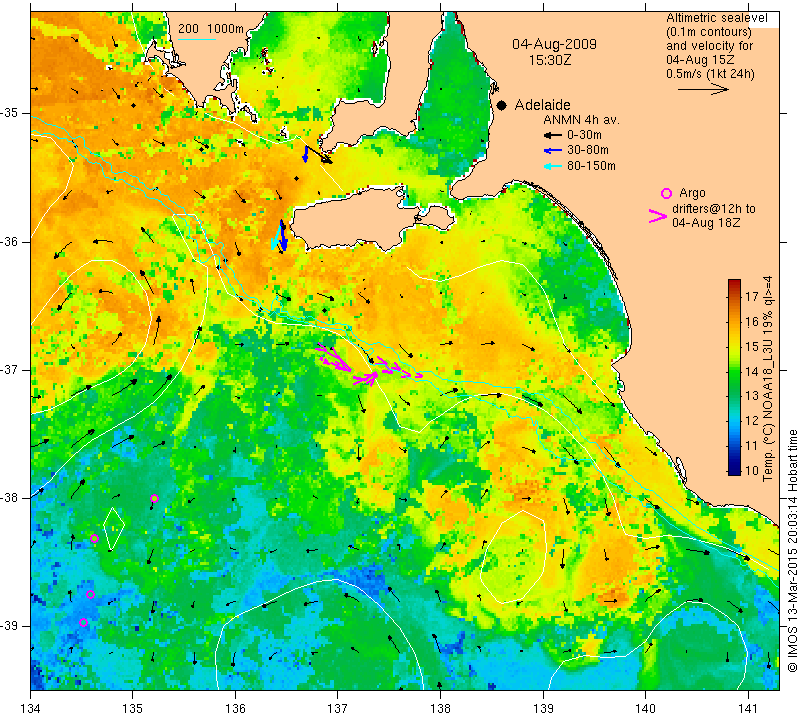Click the '80-150m' depth label
This screenshot has height=720, width=800.
591,166
